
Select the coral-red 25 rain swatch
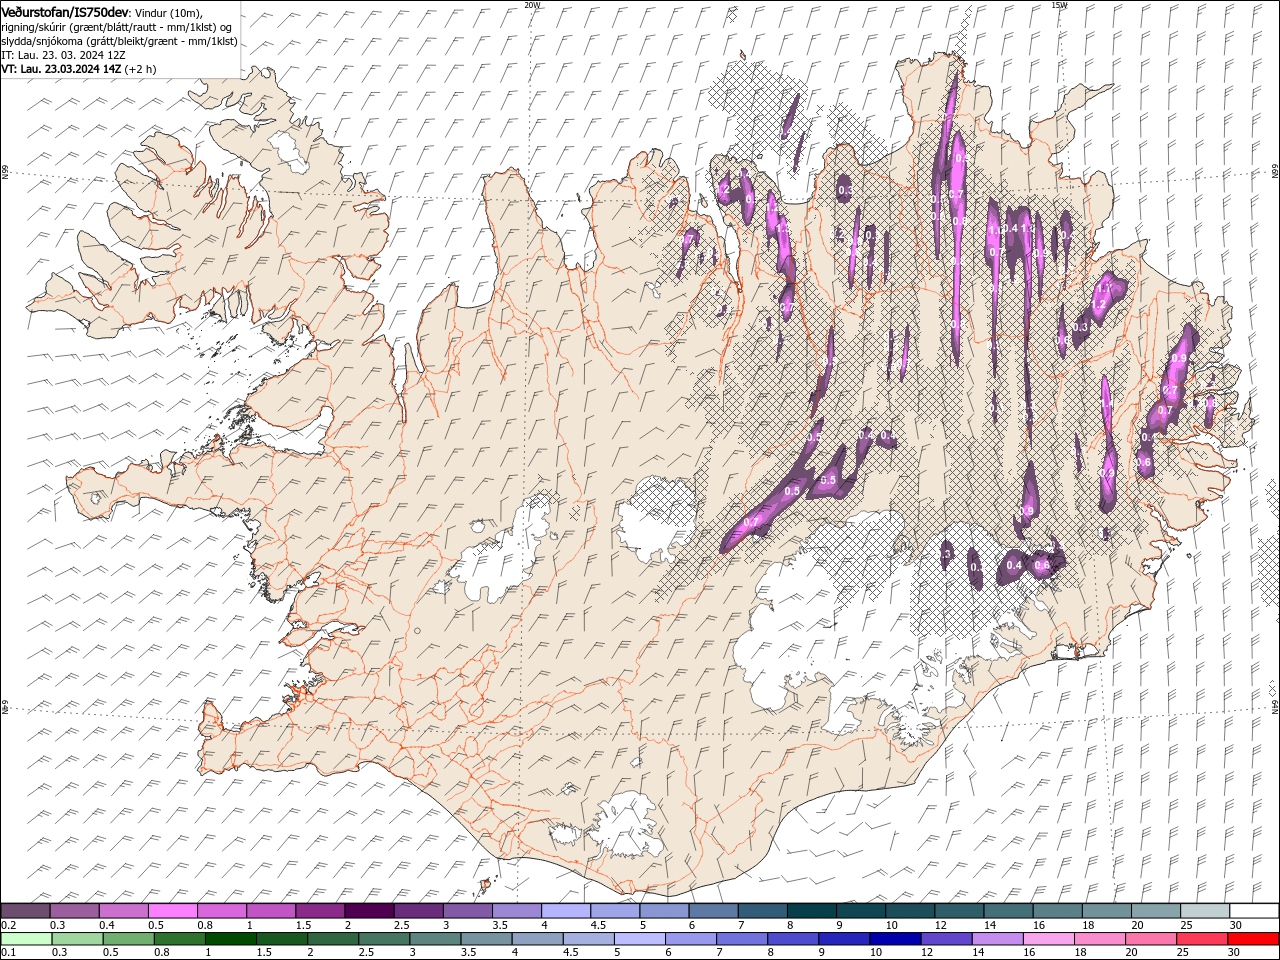tap(1201, 939)
